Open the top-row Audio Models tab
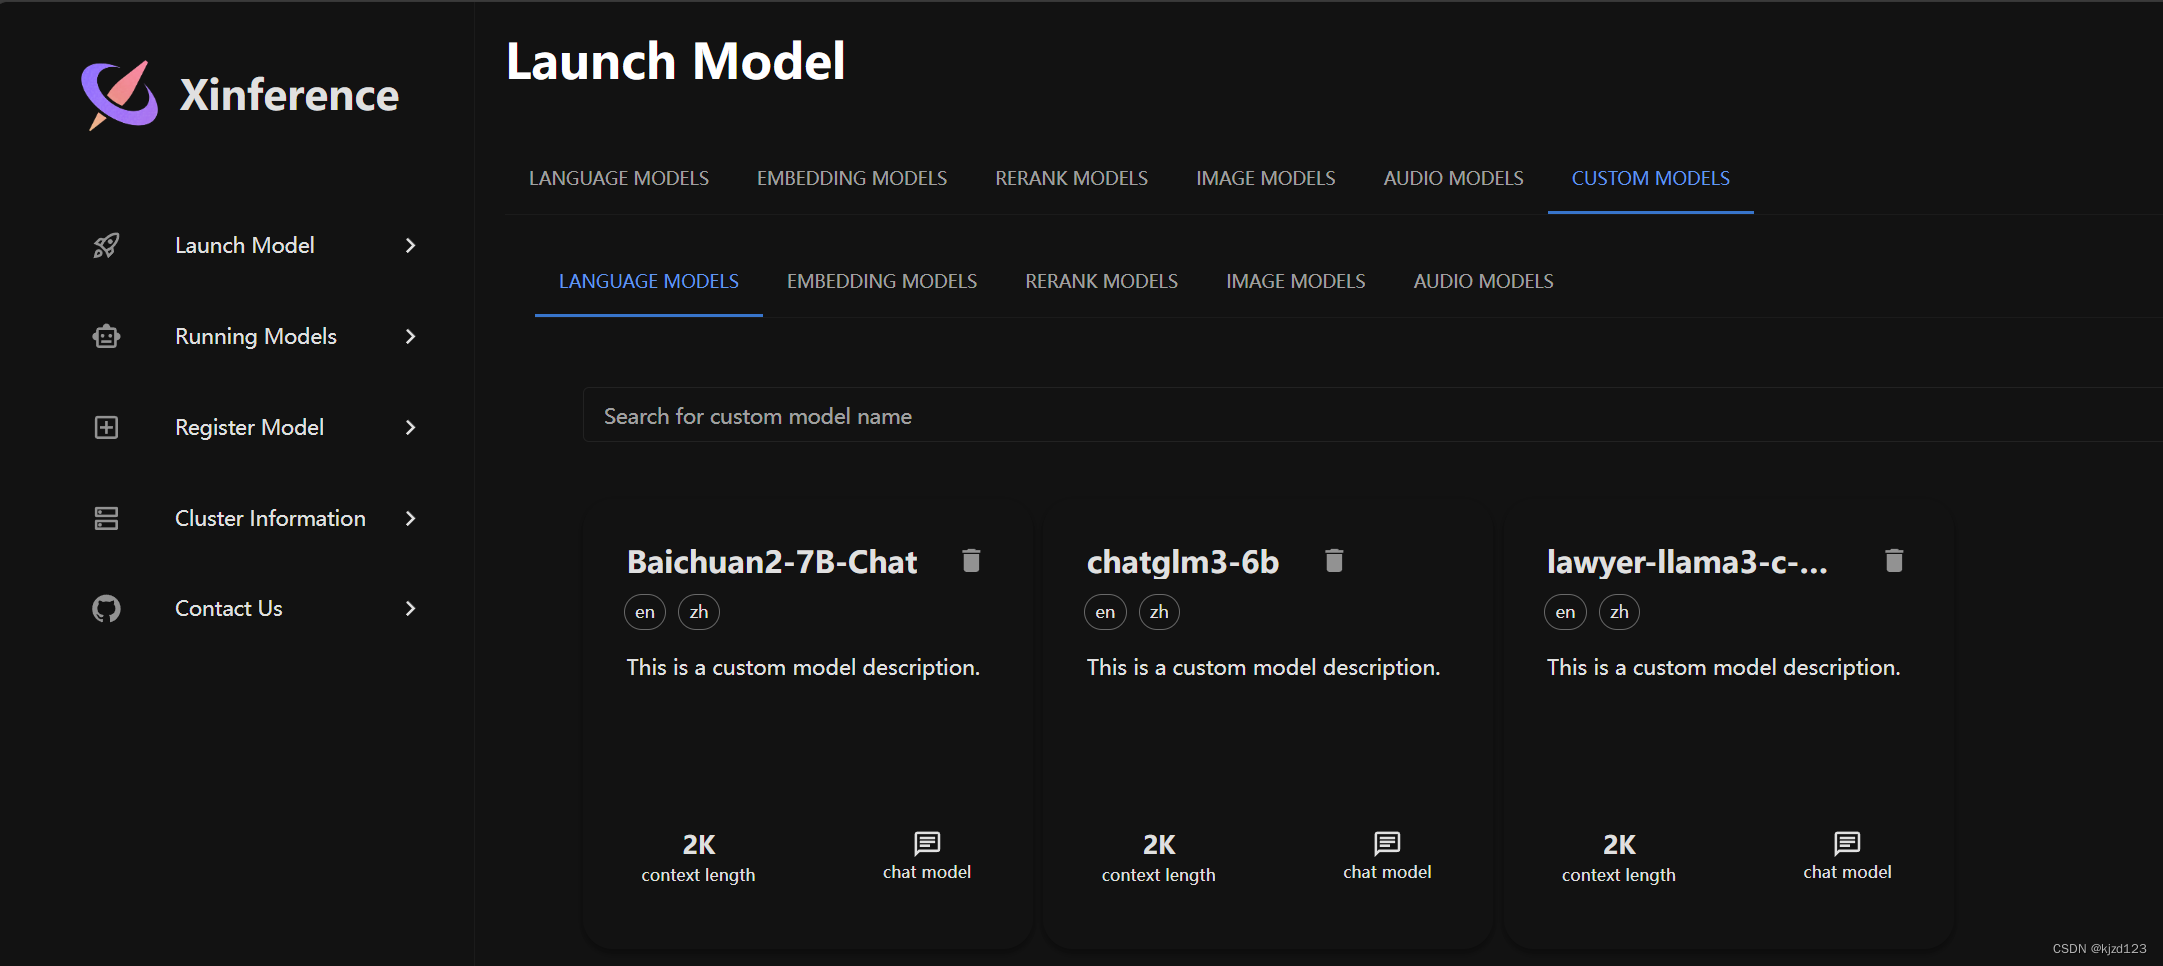This screenshot has height=966, width=2163. pyautogui.click(x=1454, y=178)
